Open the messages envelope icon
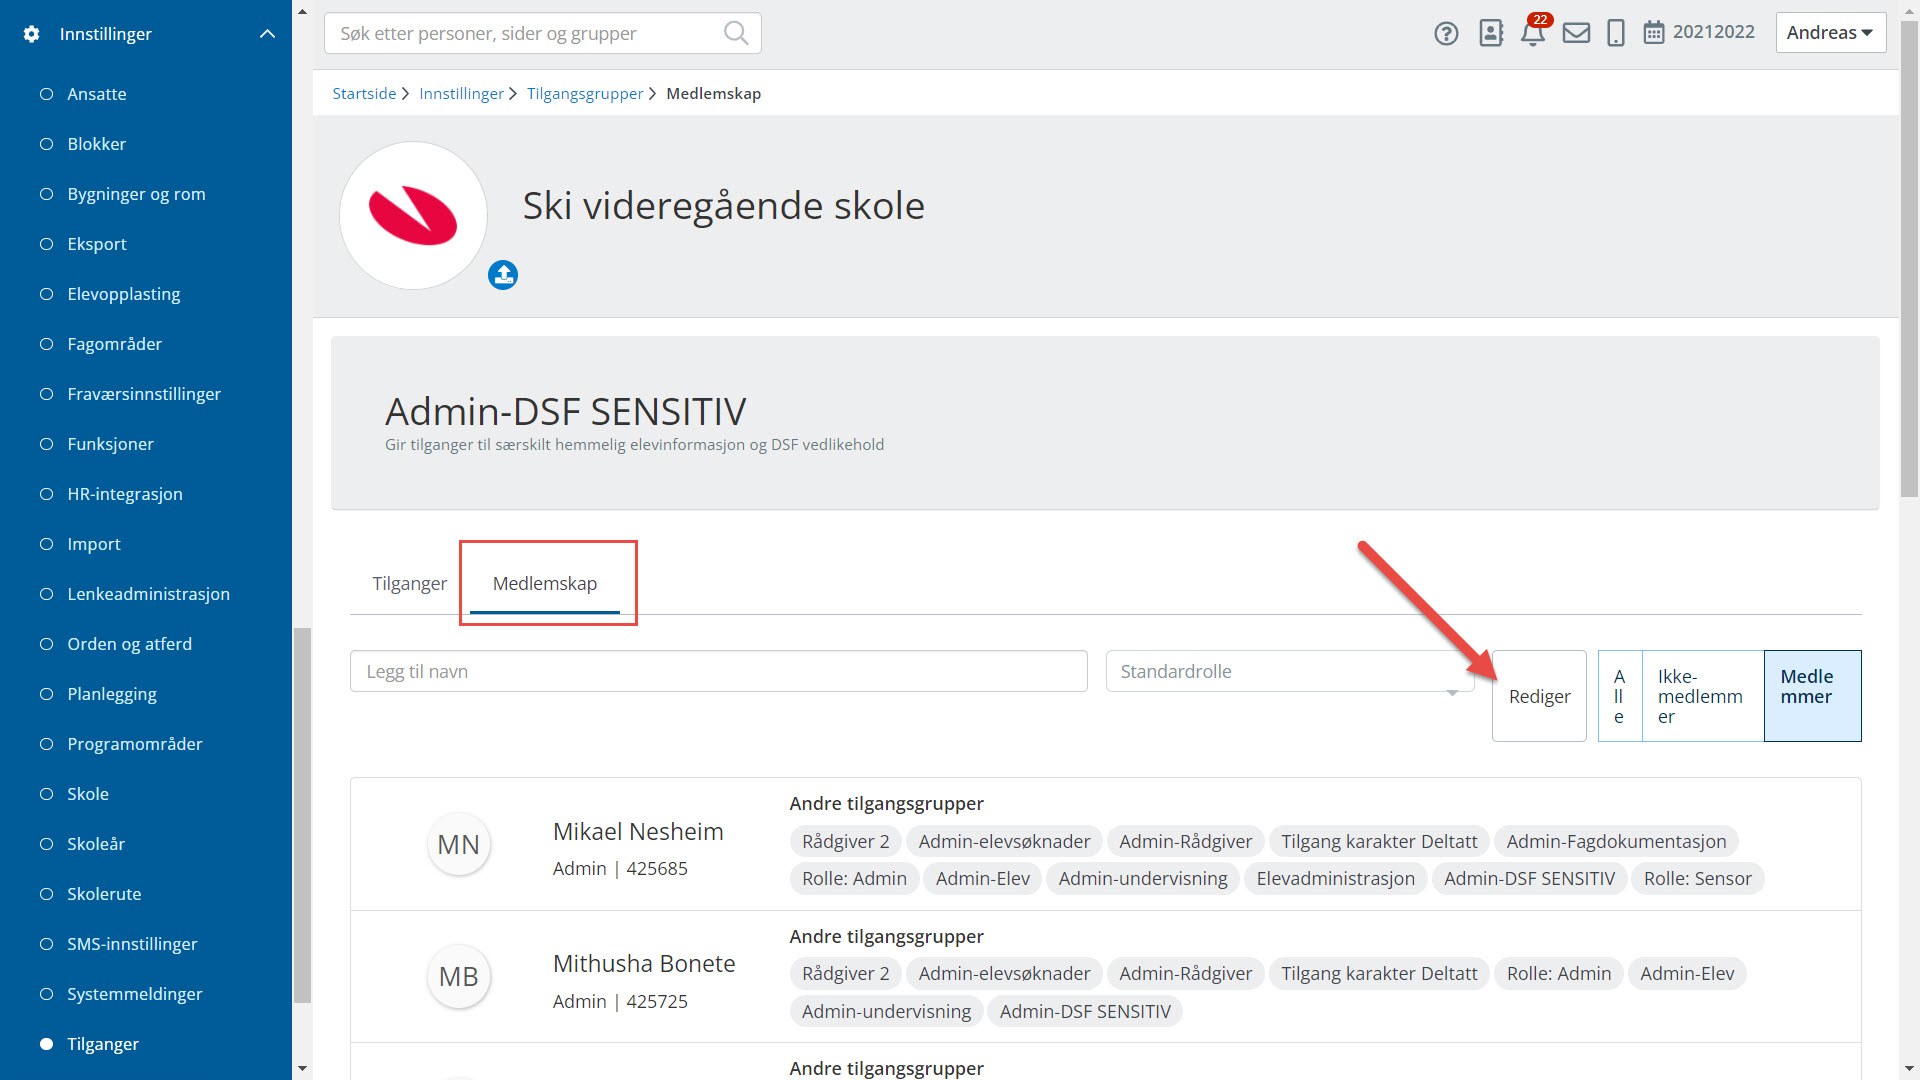 tap(1576, 33)
